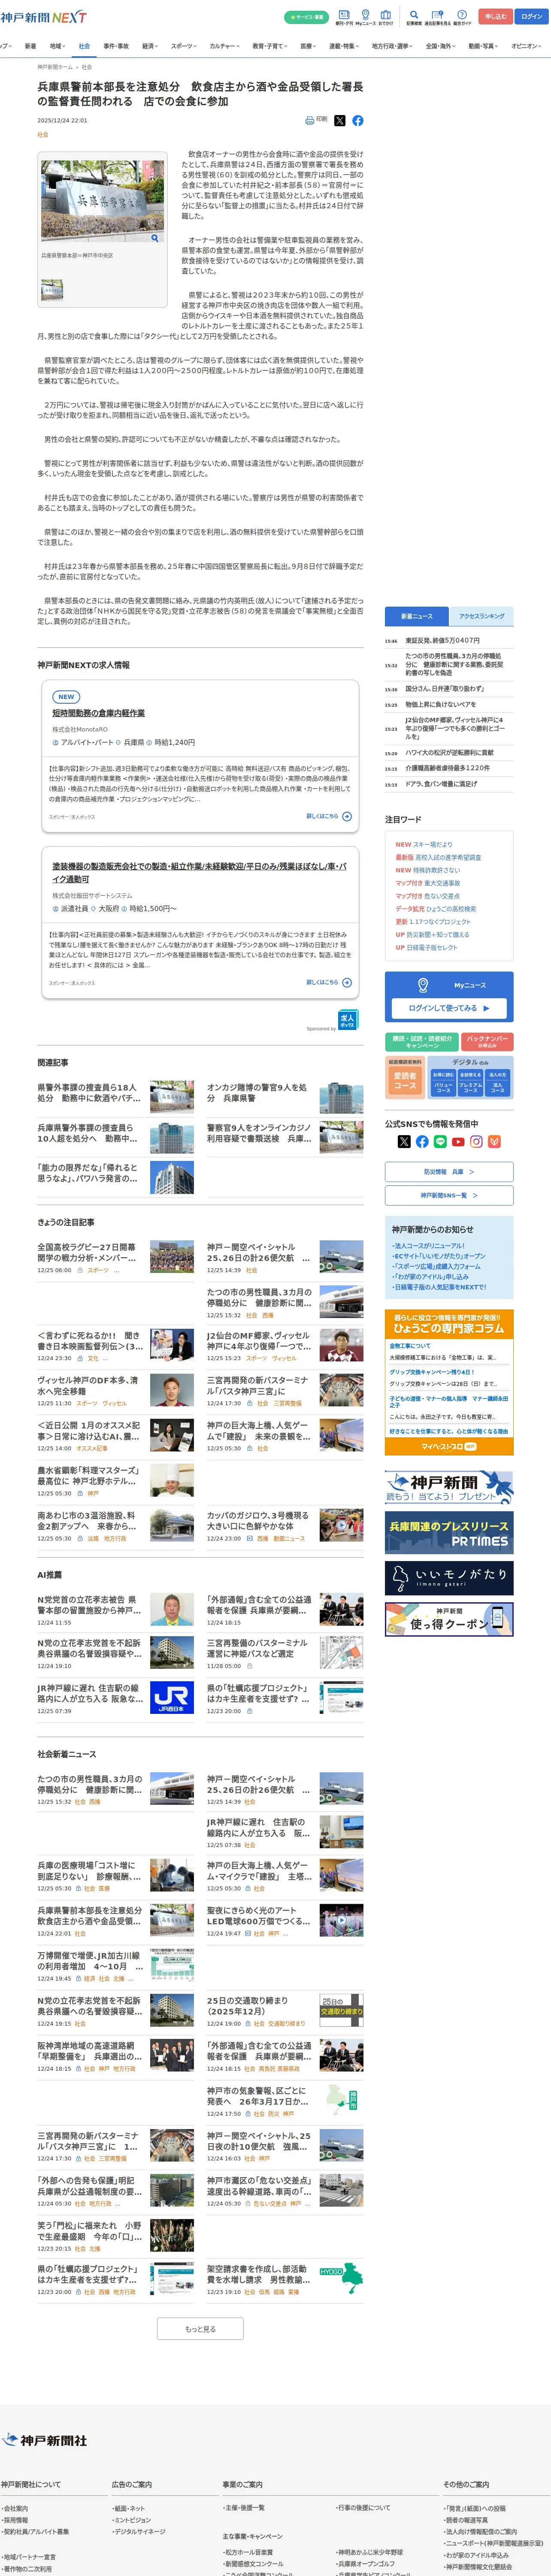Open the いいモノがたり banner
The height and width of the screenshot is (2576, 551).
coord(449,1578)
